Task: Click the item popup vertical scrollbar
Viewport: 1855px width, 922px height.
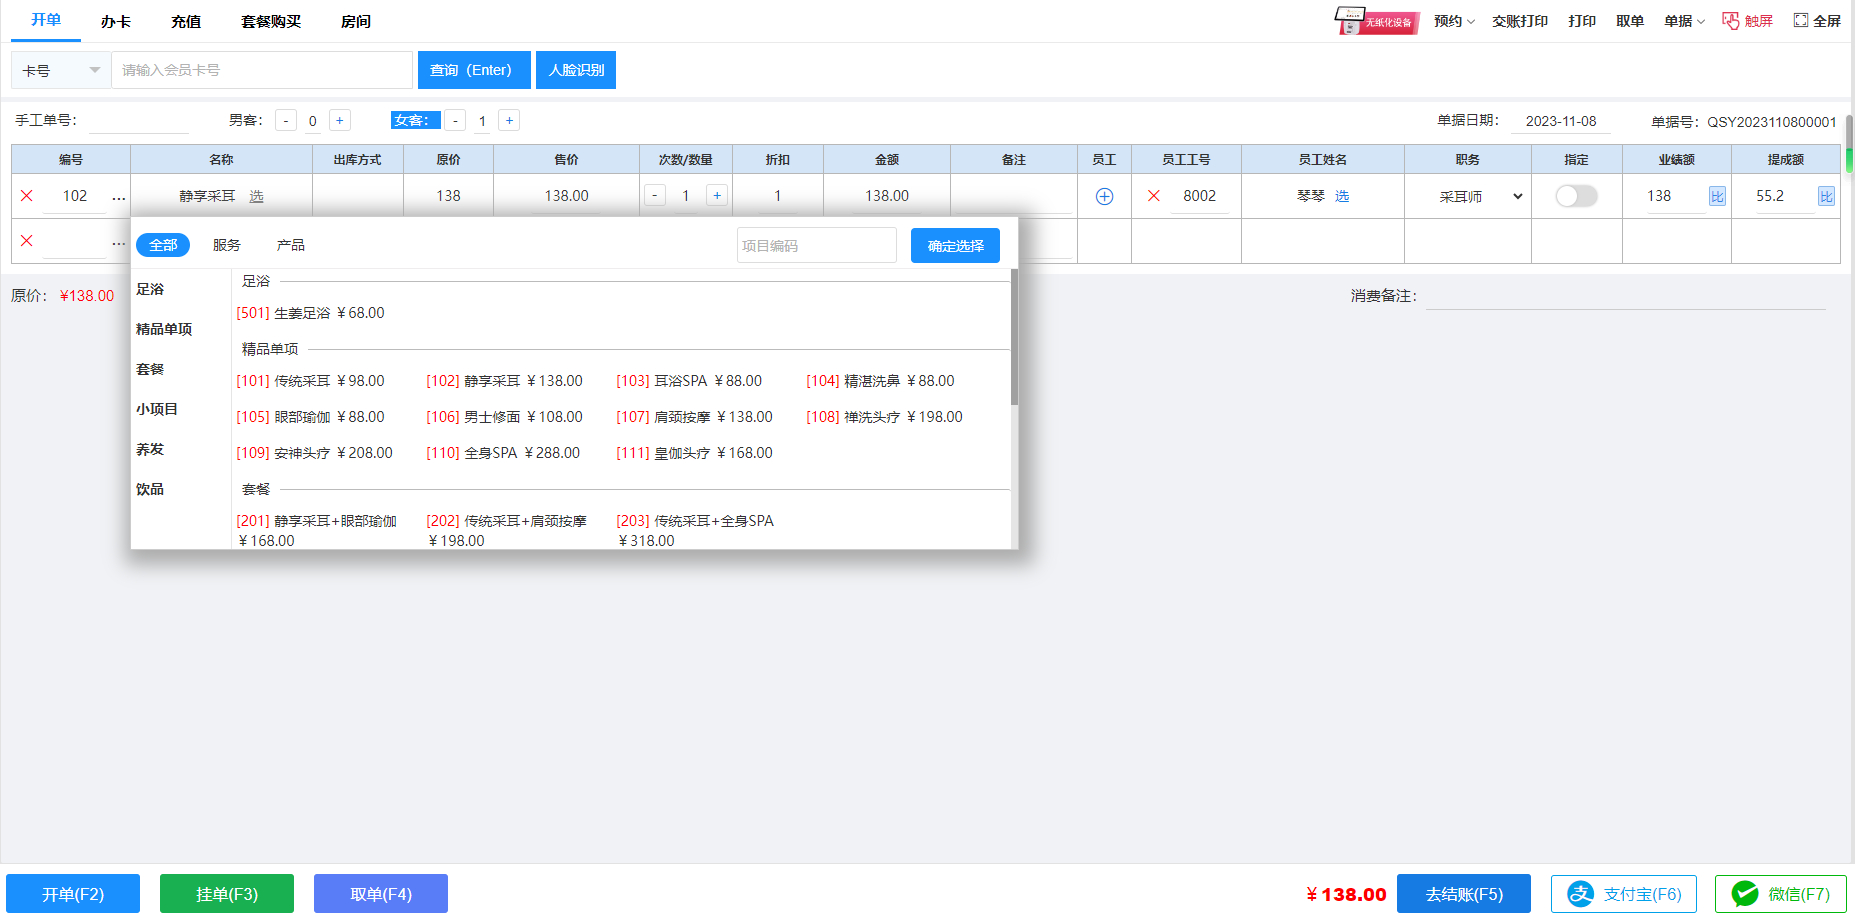Action: (1014, 337)
